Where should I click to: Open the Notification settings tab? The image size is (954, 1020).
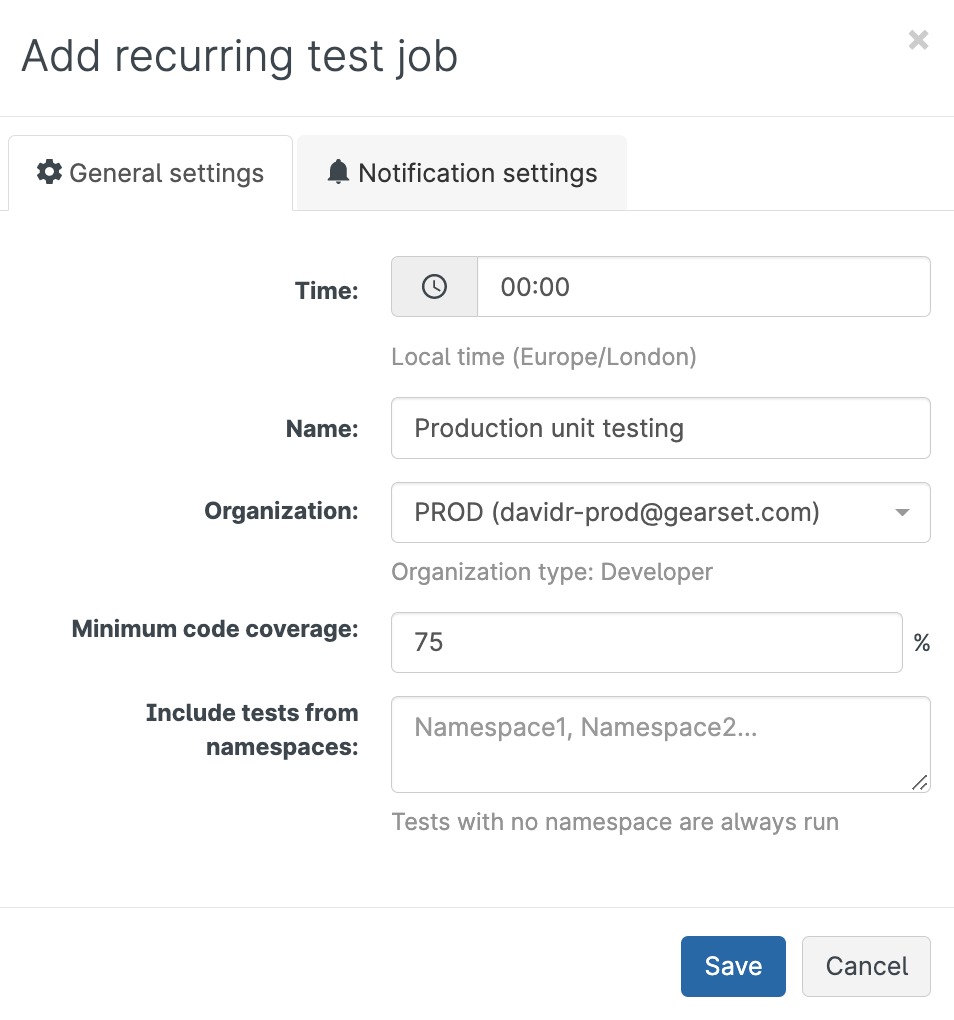(x=462, y=173)
